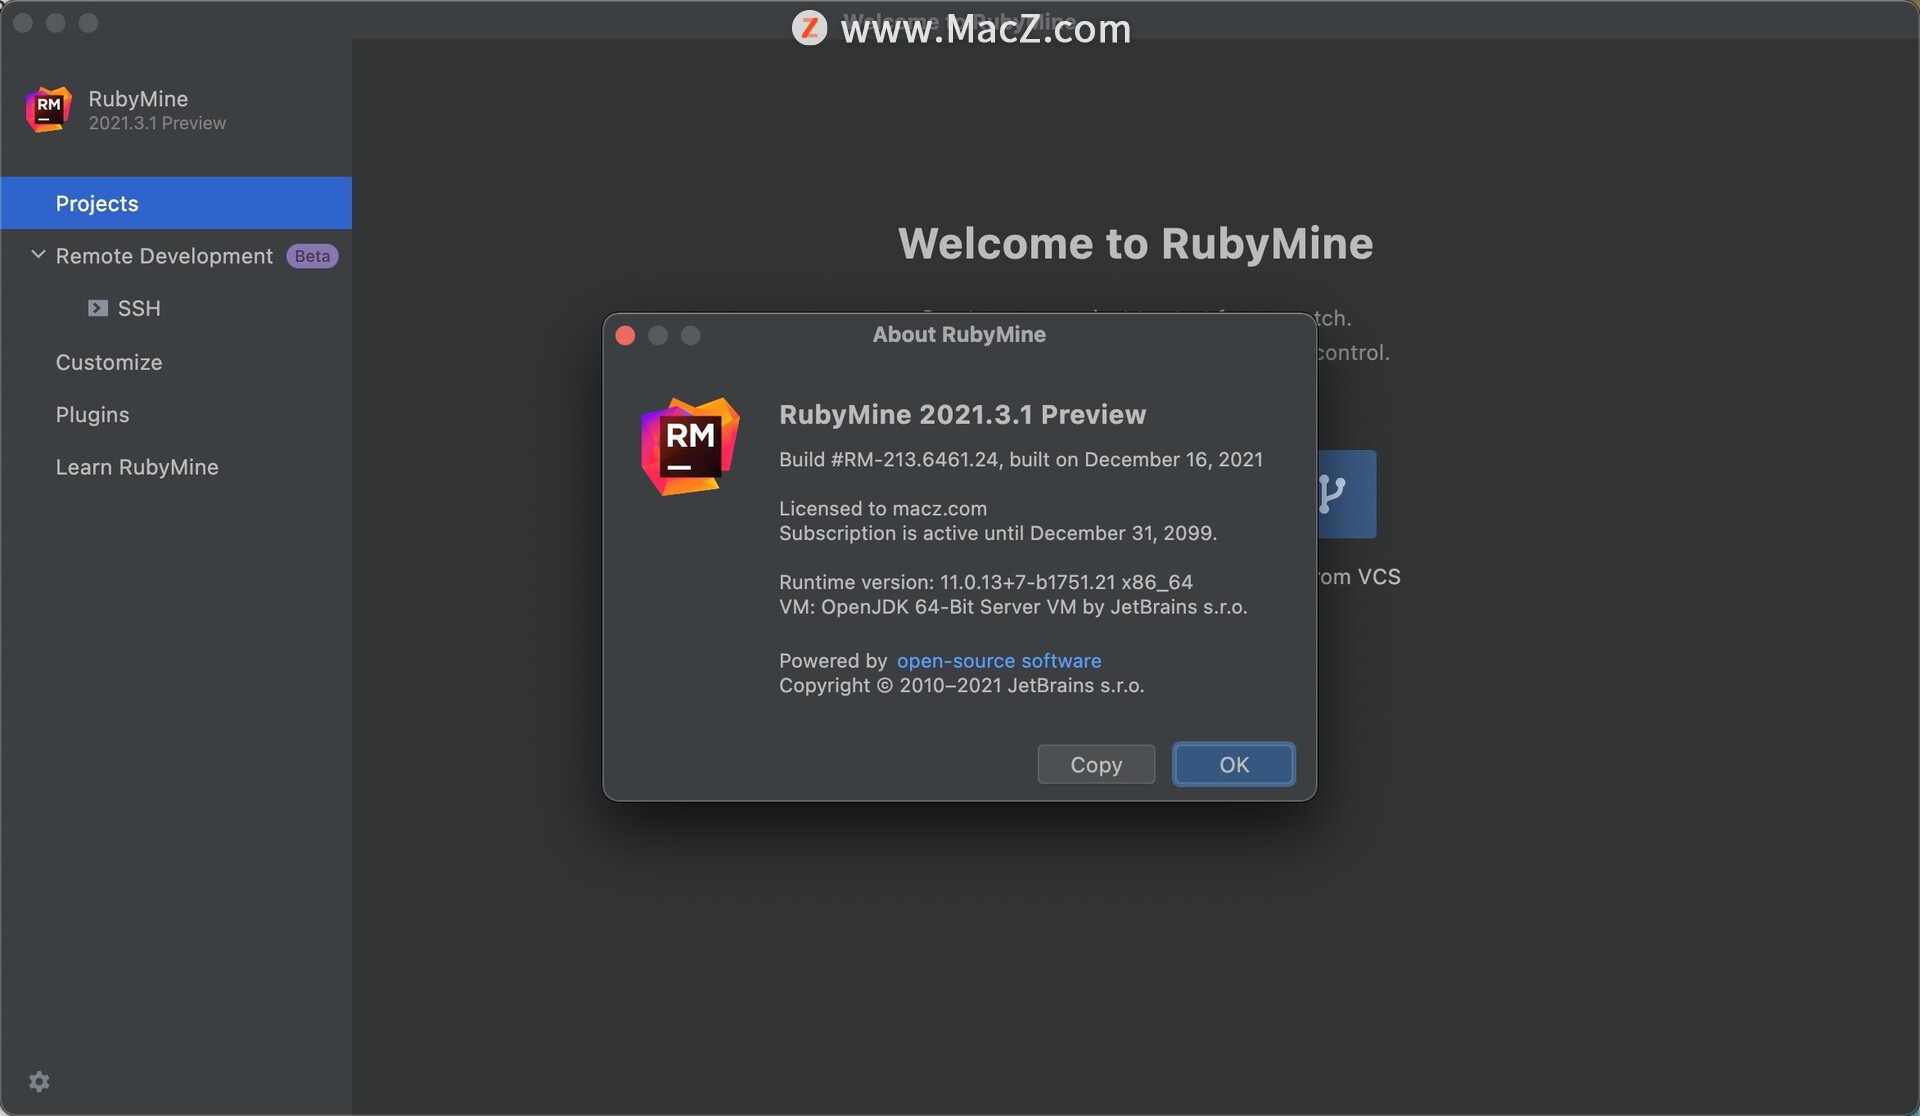Click the '2021.3.1 Preview' version in sidebar

[x=157, y=123]
